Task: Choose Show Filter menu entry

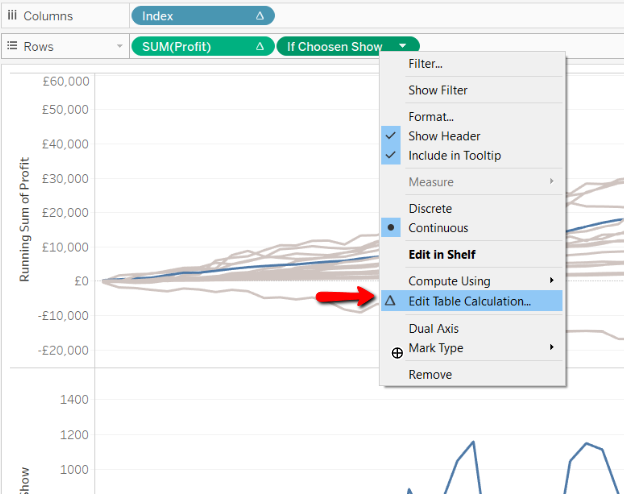Action: 438,90
